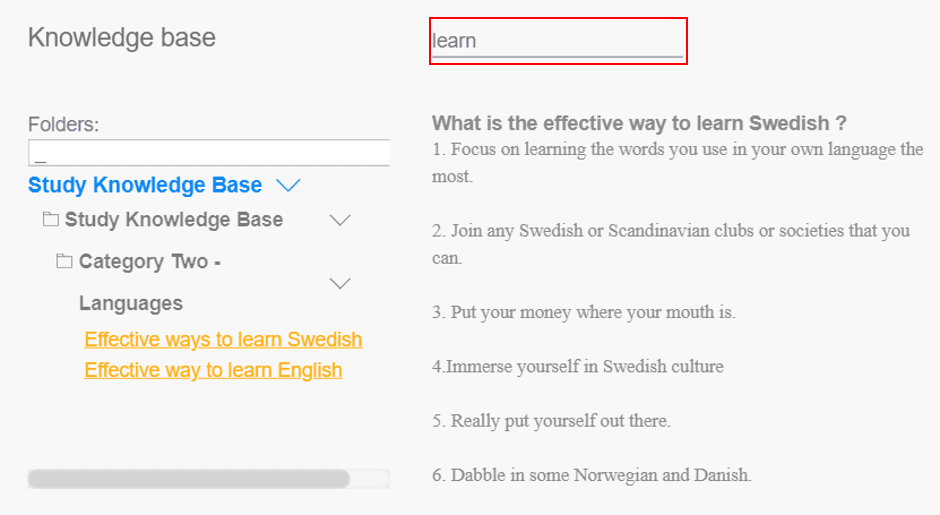Screen dimensions: 940x515
Task: Click tip four about Swedish culture
Action: (x=578, y=366)
